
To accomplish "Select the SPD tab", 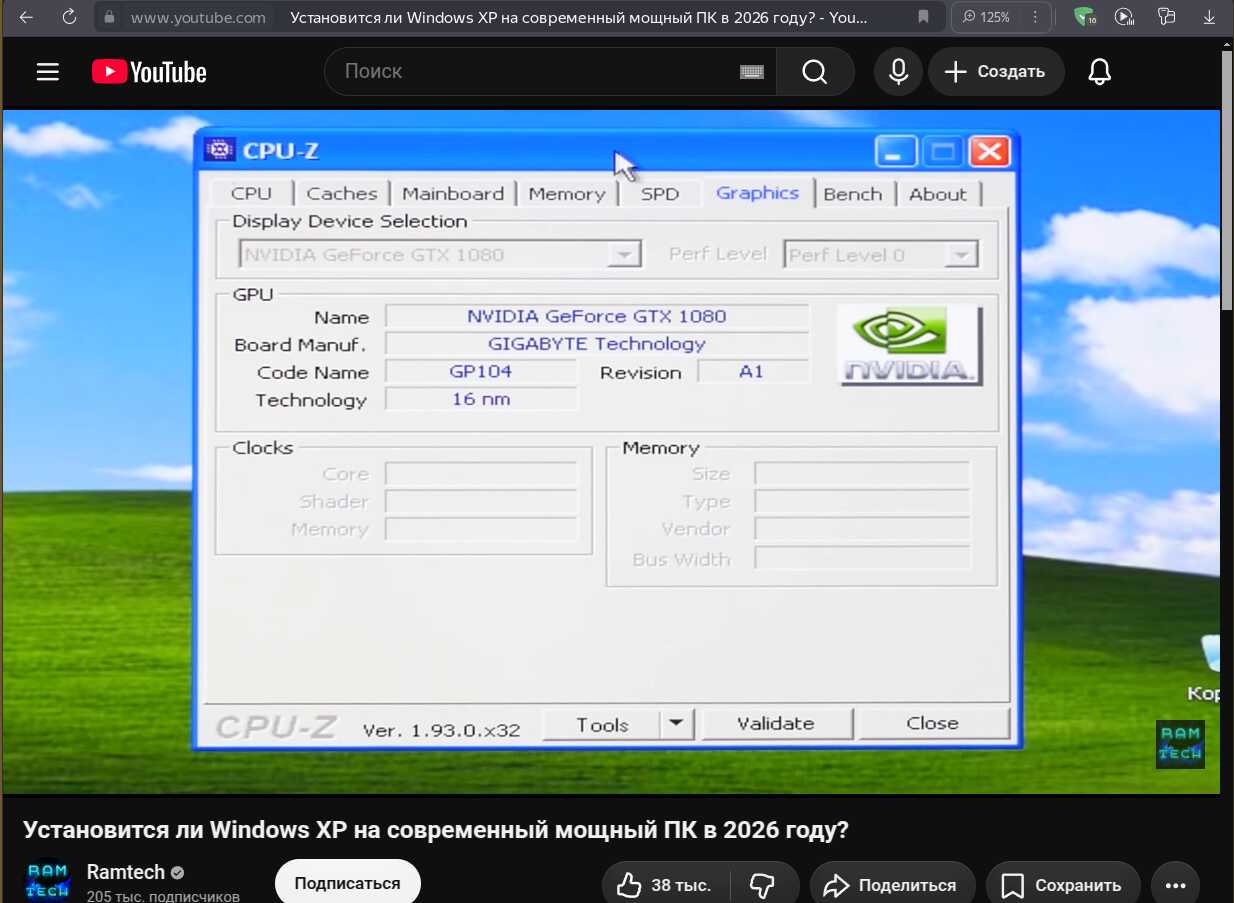I will 660,193.
